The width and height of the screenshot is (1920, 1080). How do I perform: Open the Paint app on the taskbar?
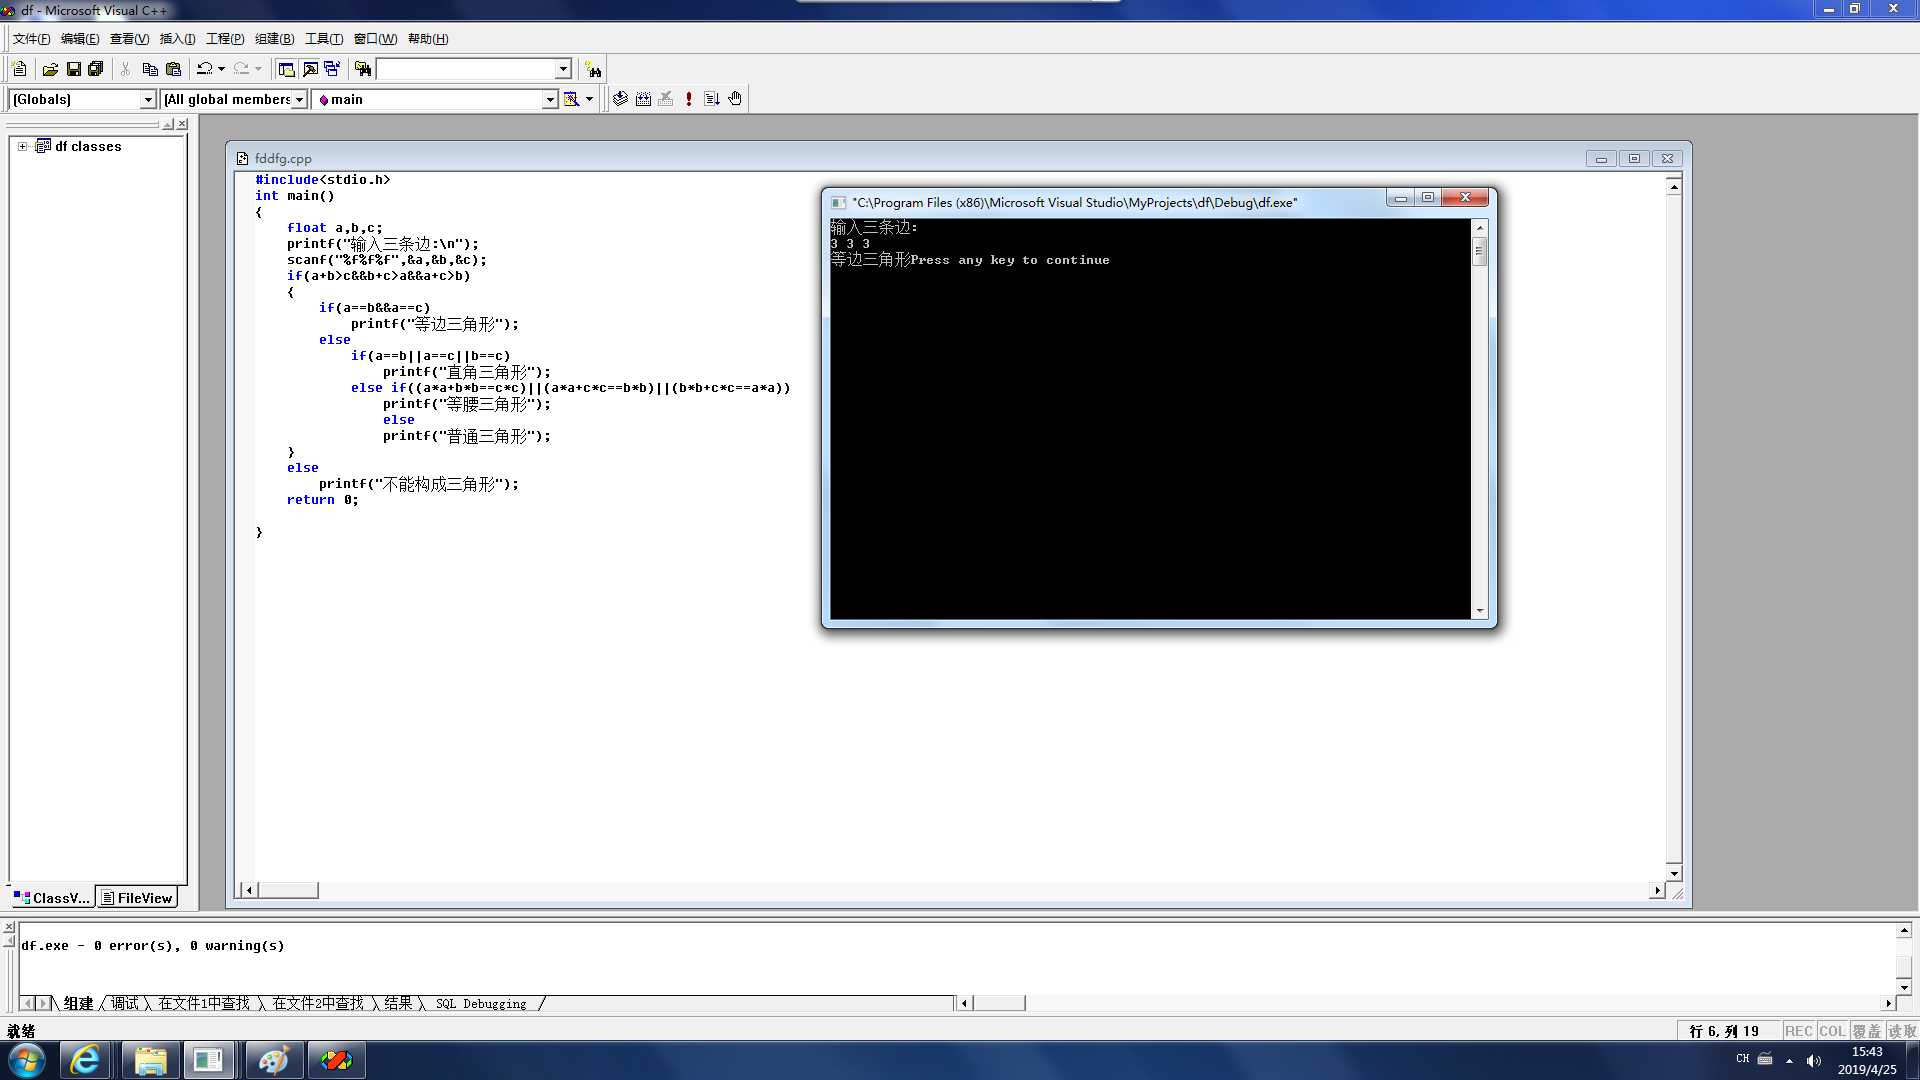tap(273, 1060)
